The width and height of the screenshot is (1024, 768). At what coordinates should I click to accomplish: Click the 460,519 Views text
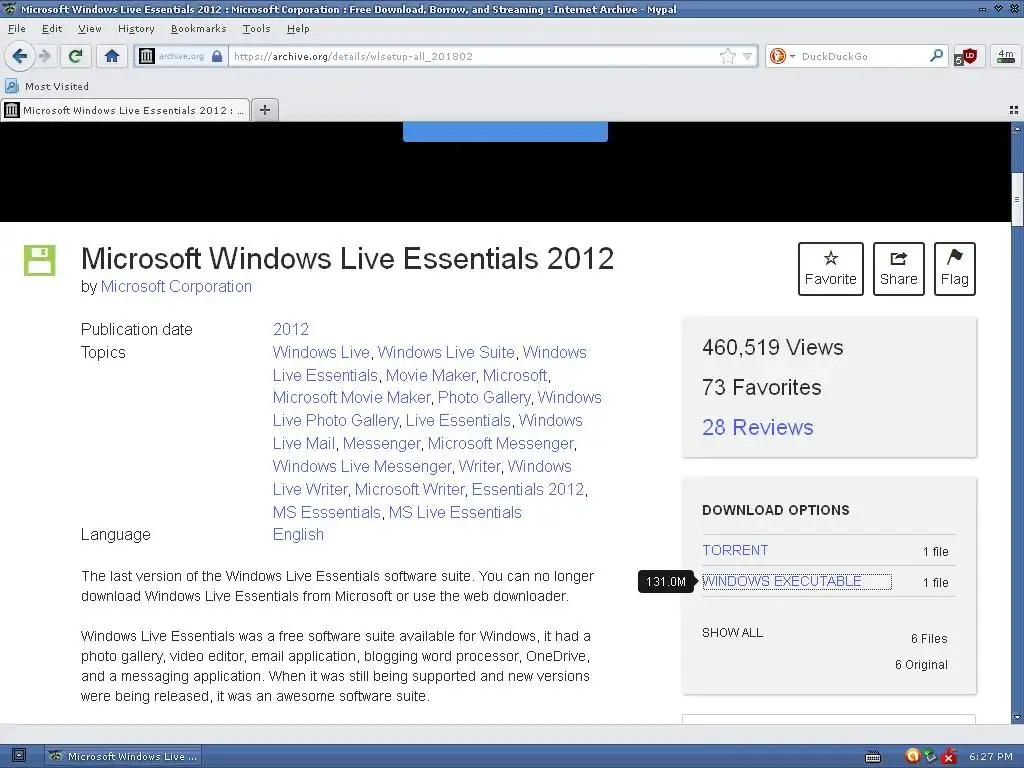pos(773,347)
